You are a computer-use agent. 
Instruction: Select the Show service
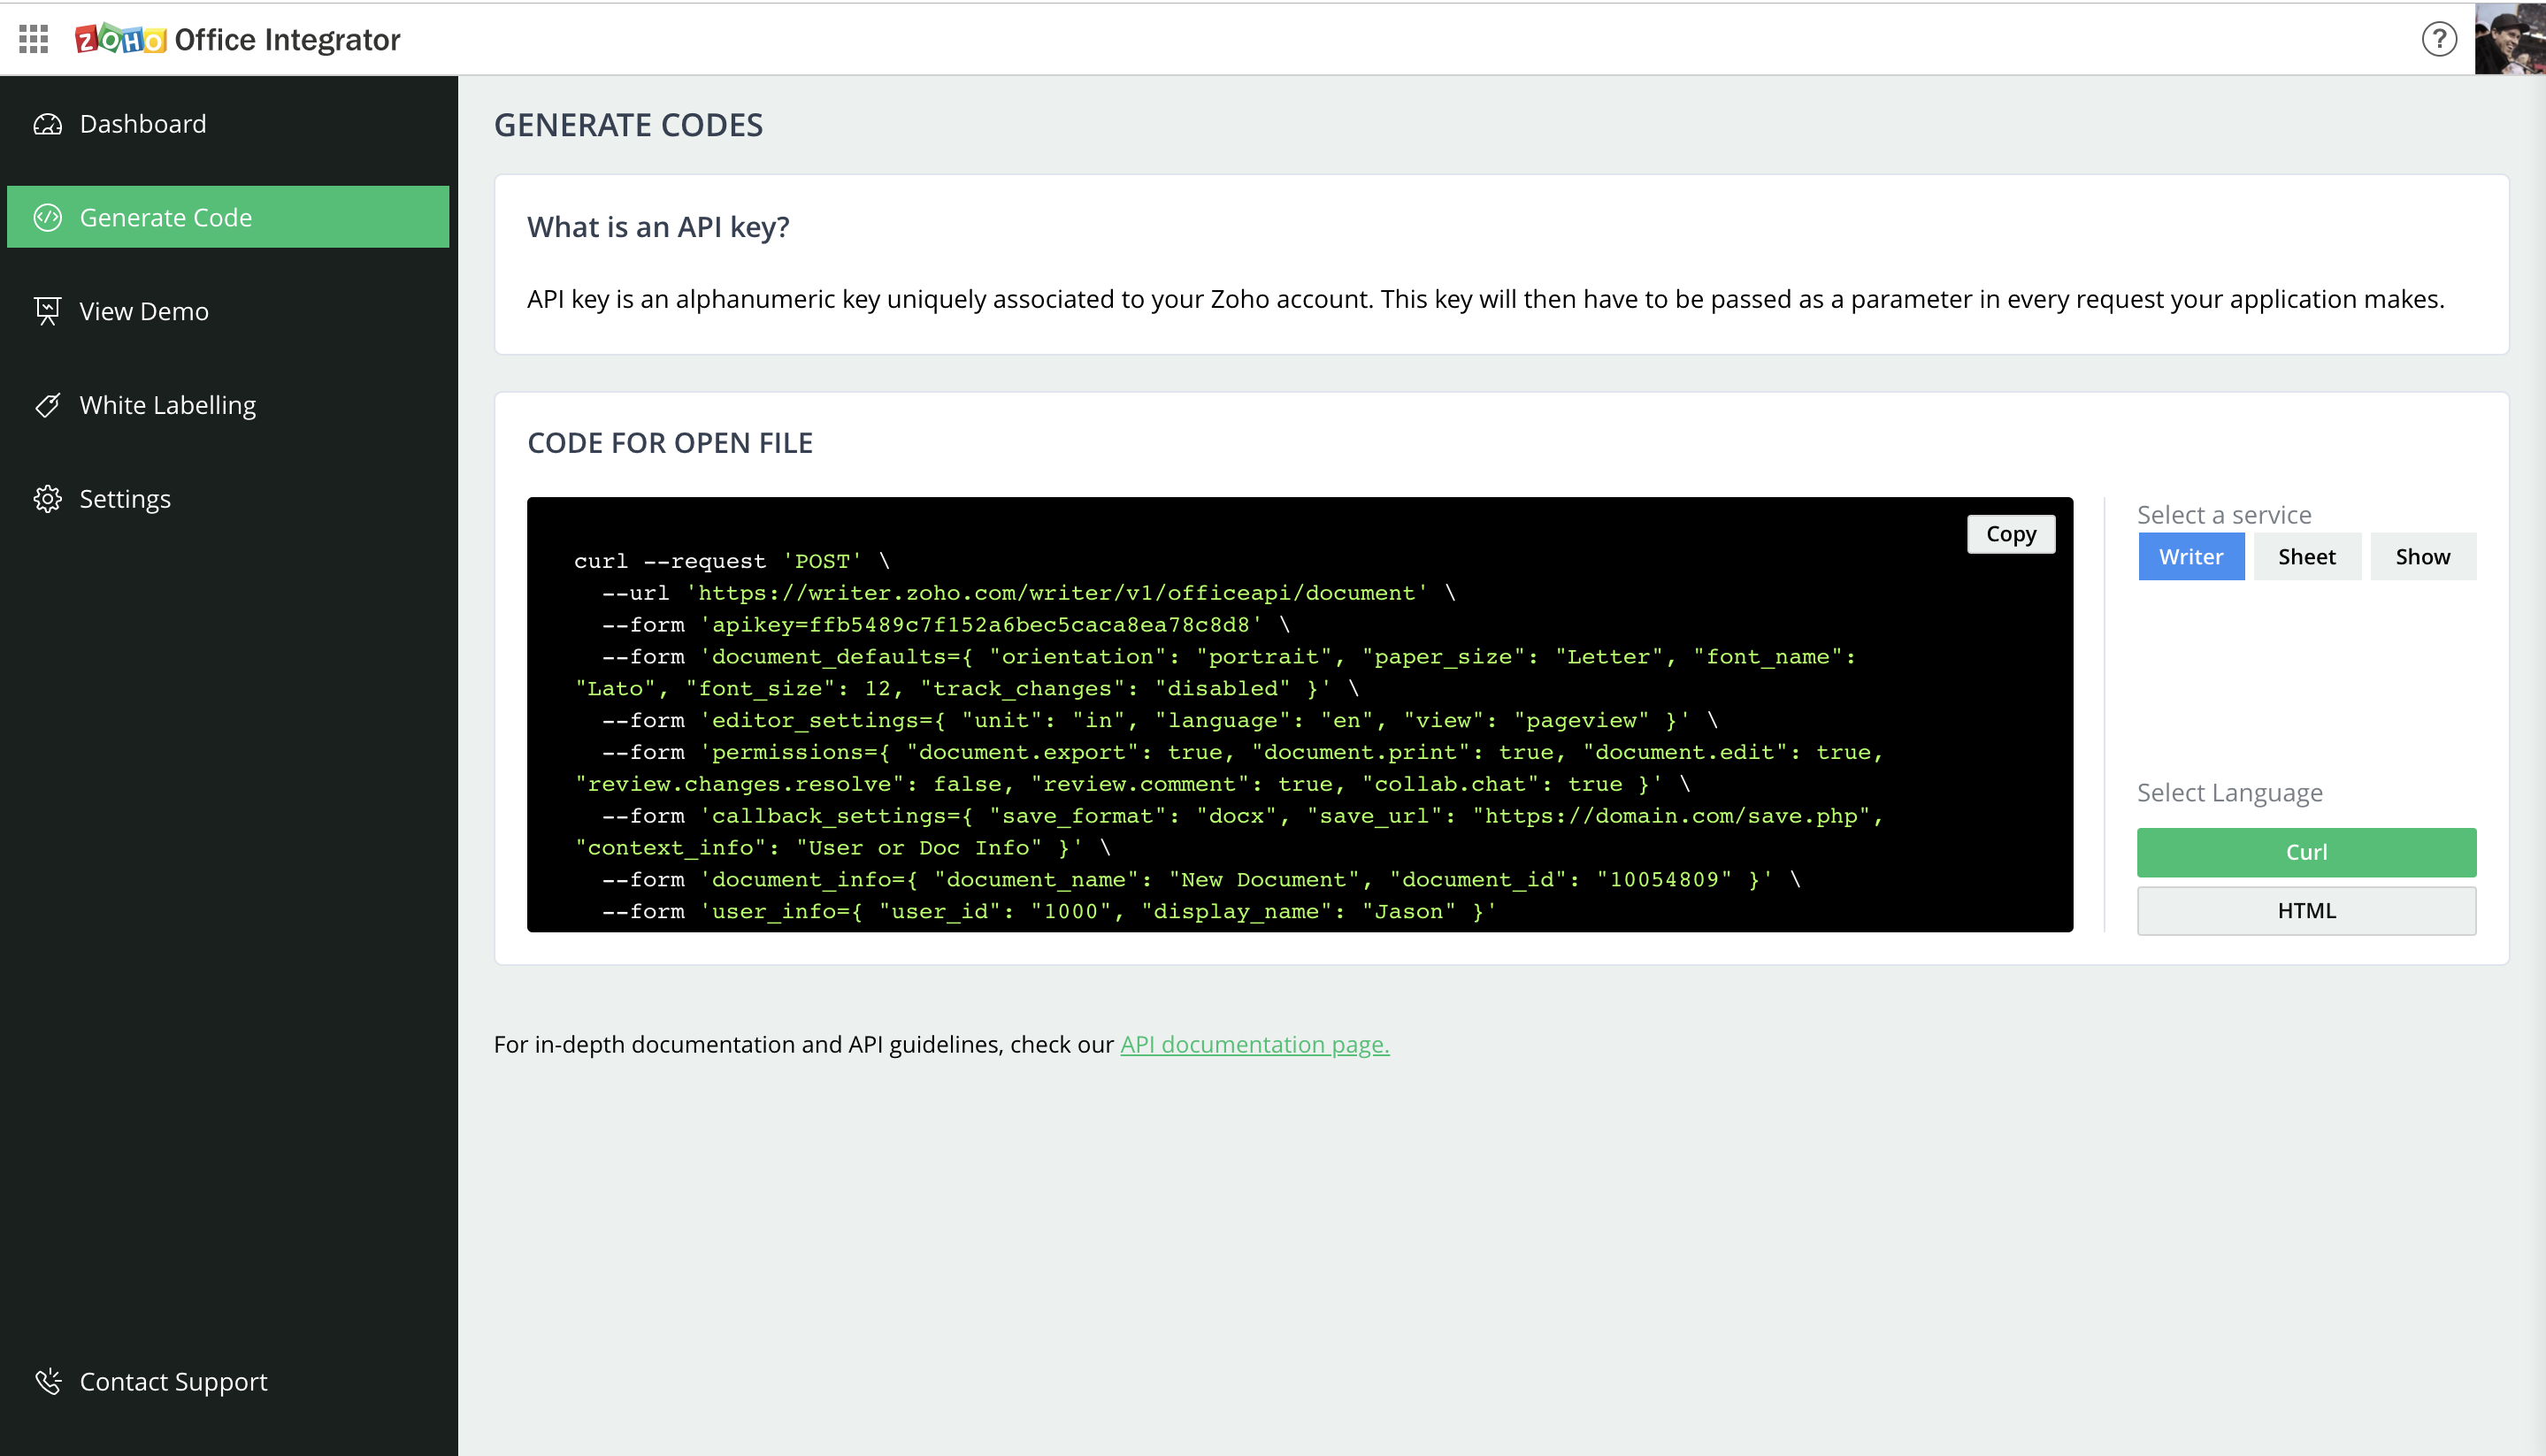[x=2423, y=556]
